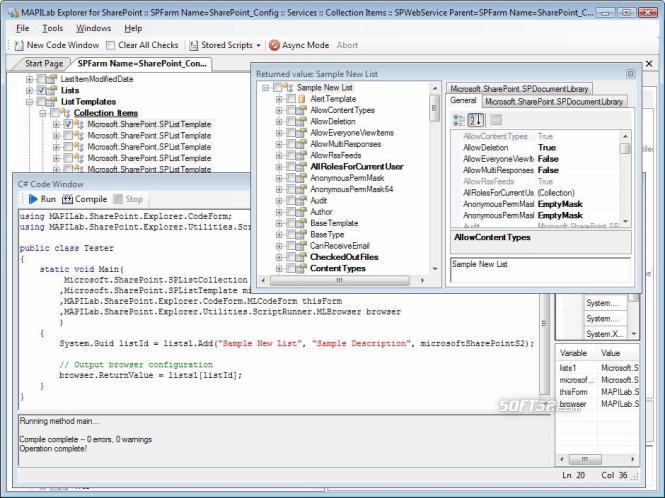Screen dimensions: 665x498
Task: Check the Sample New List checkbox
Action: pyautogui.click(x=278, y=87)
